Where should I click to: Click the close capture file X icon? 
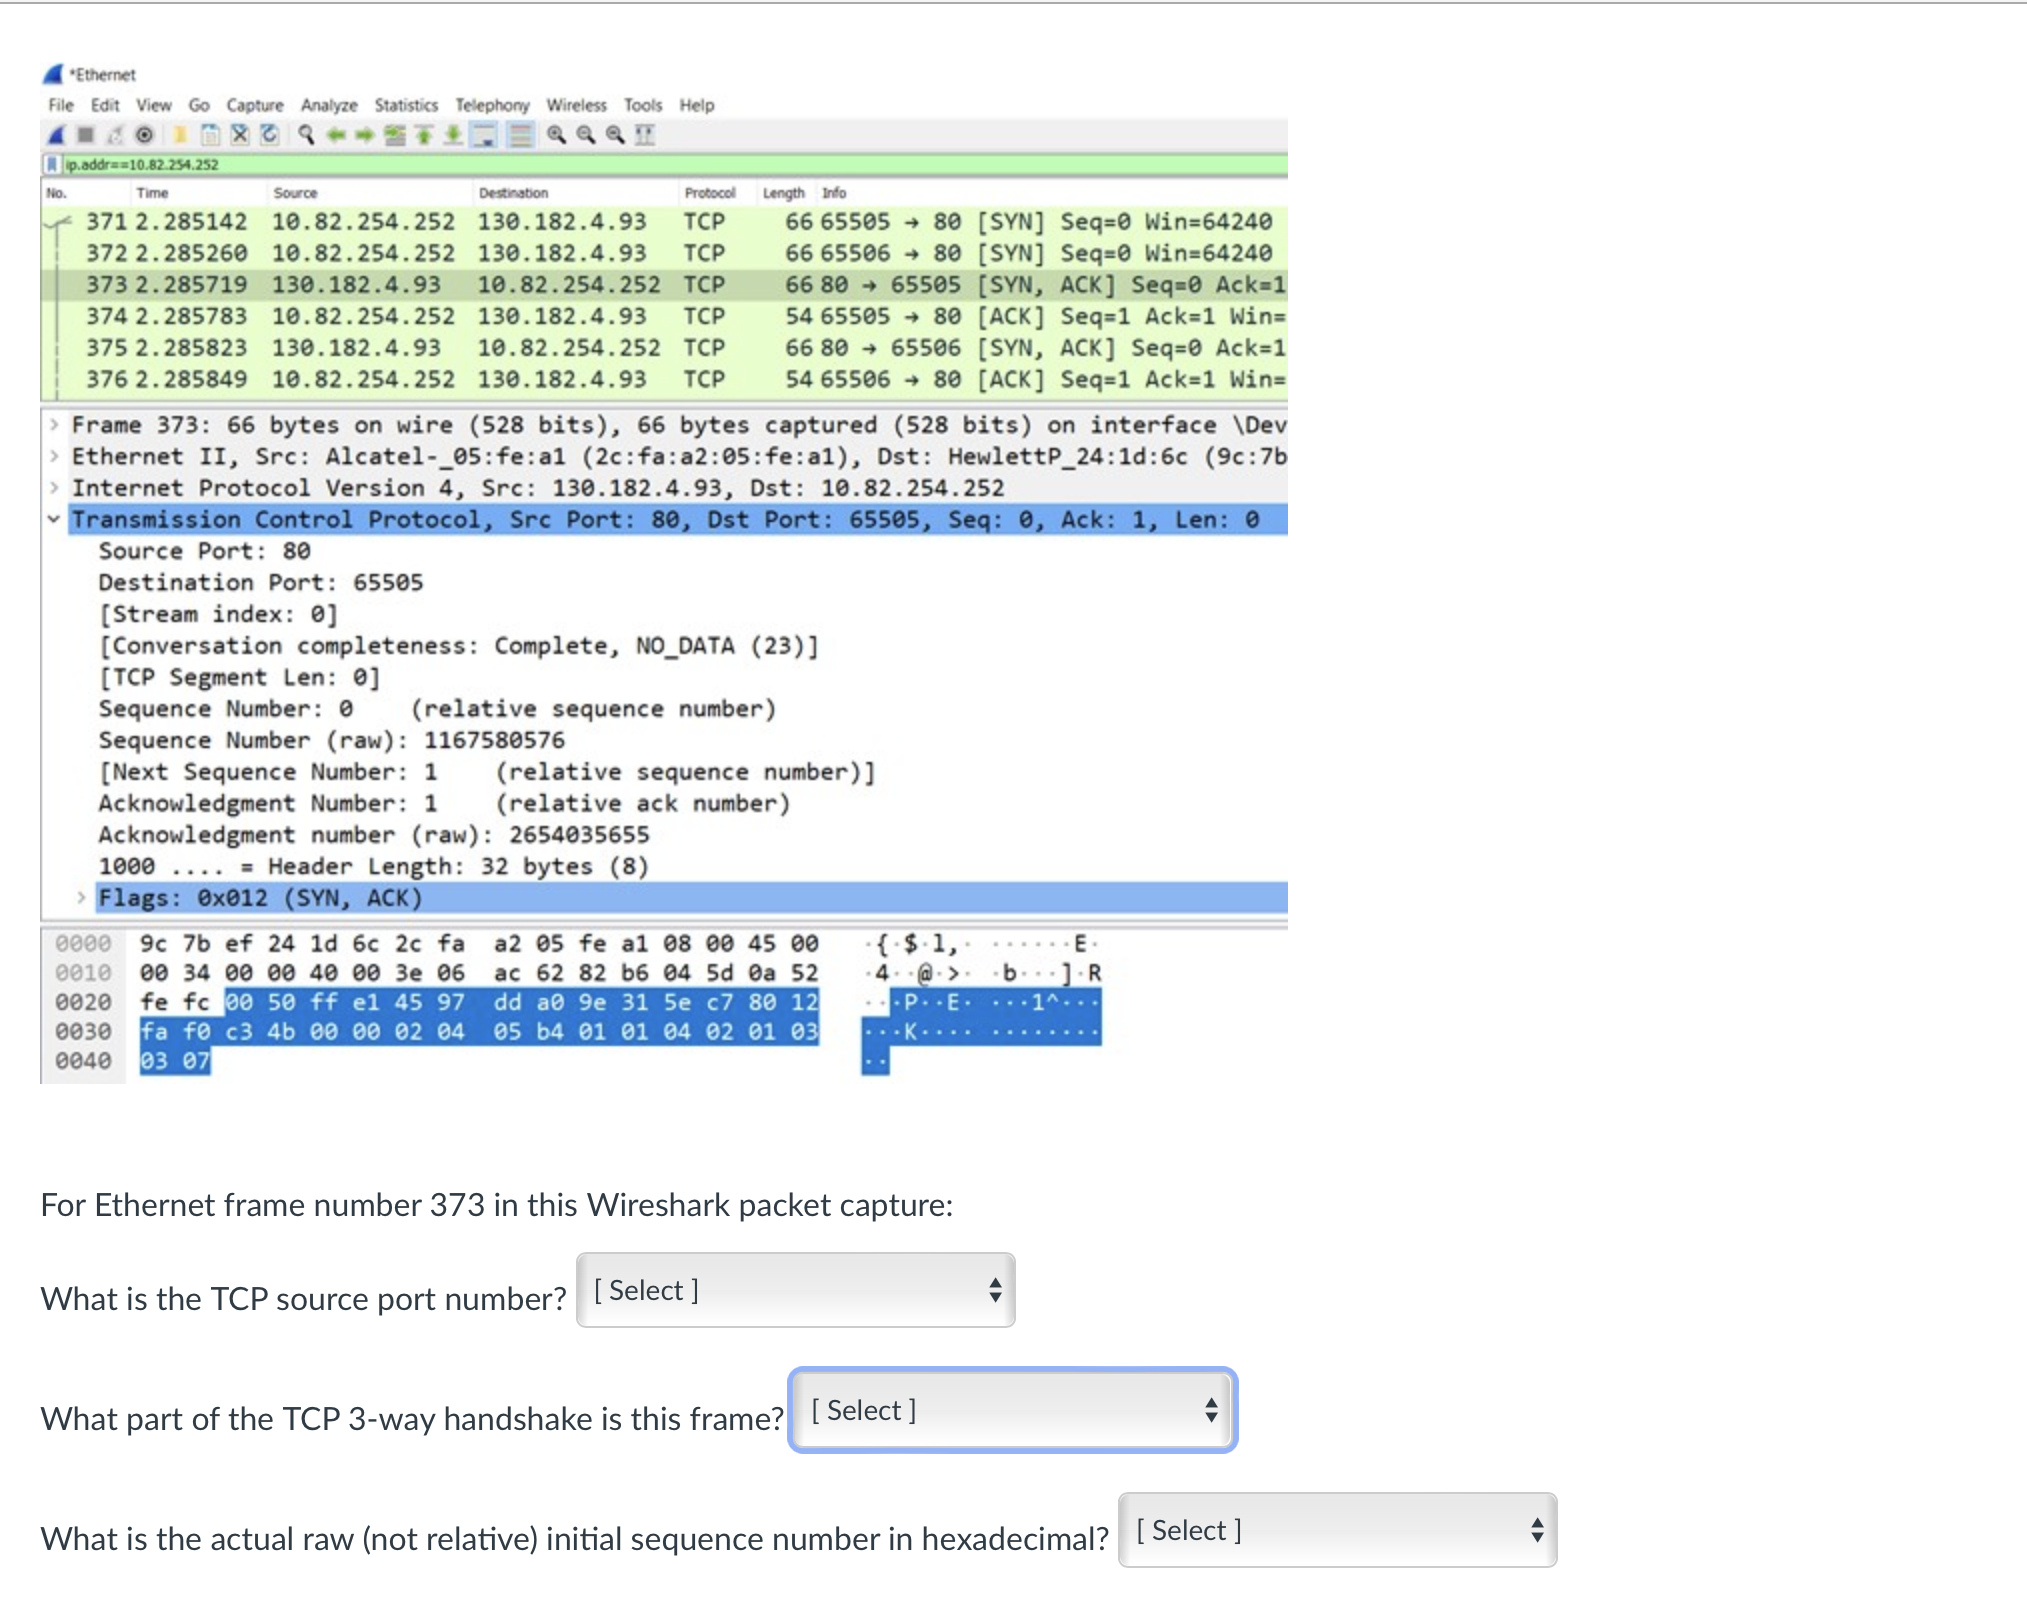242,135
